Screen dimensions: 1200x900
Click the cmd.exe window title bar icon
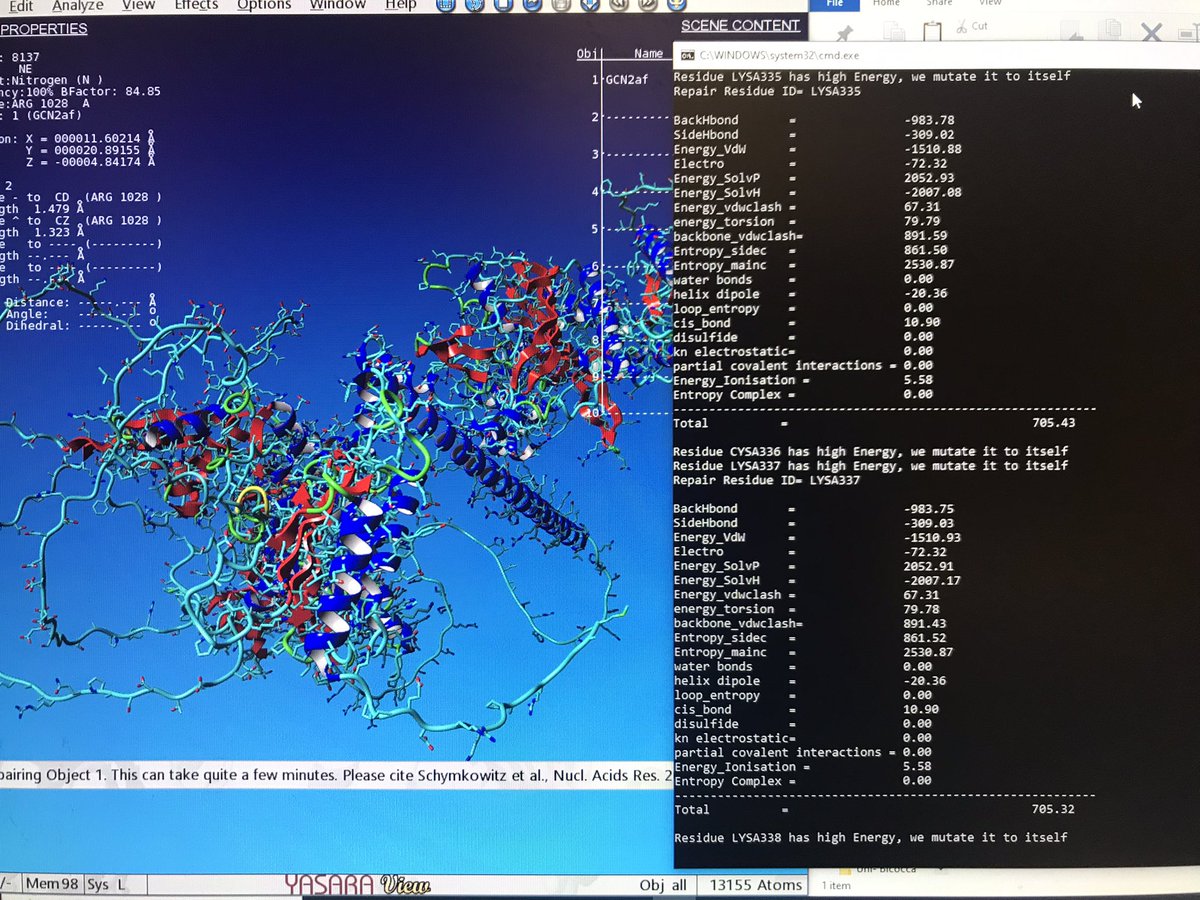point(688,55)
